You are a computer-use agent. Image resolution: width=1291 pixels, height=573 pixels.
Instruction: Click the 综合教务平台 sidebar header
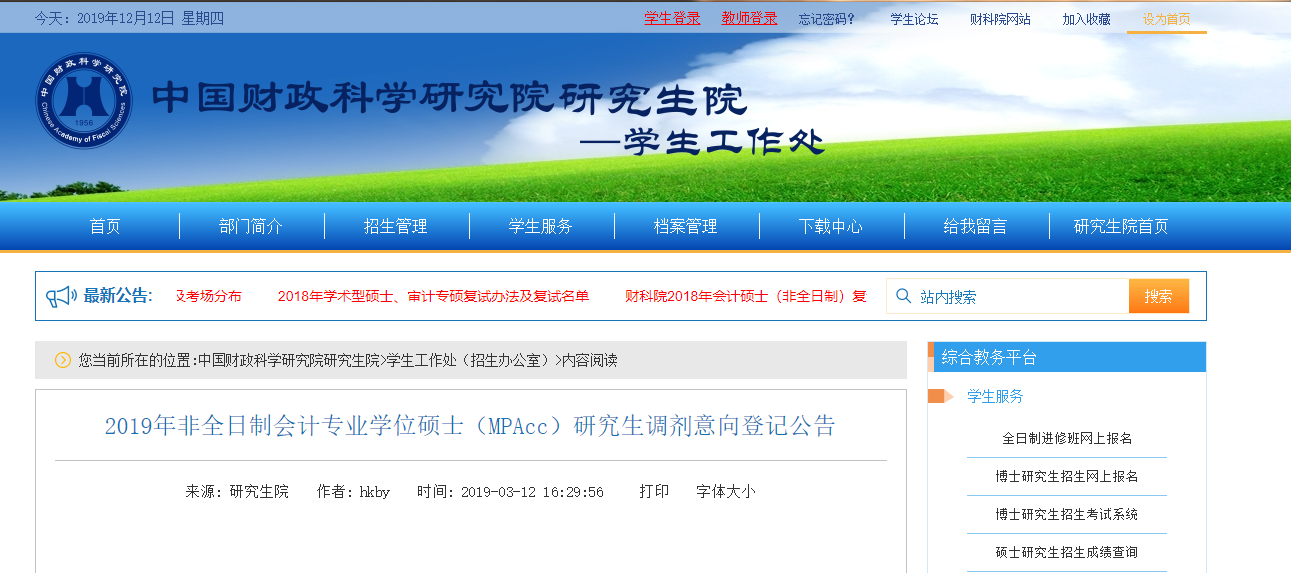tap(1067, 357)
